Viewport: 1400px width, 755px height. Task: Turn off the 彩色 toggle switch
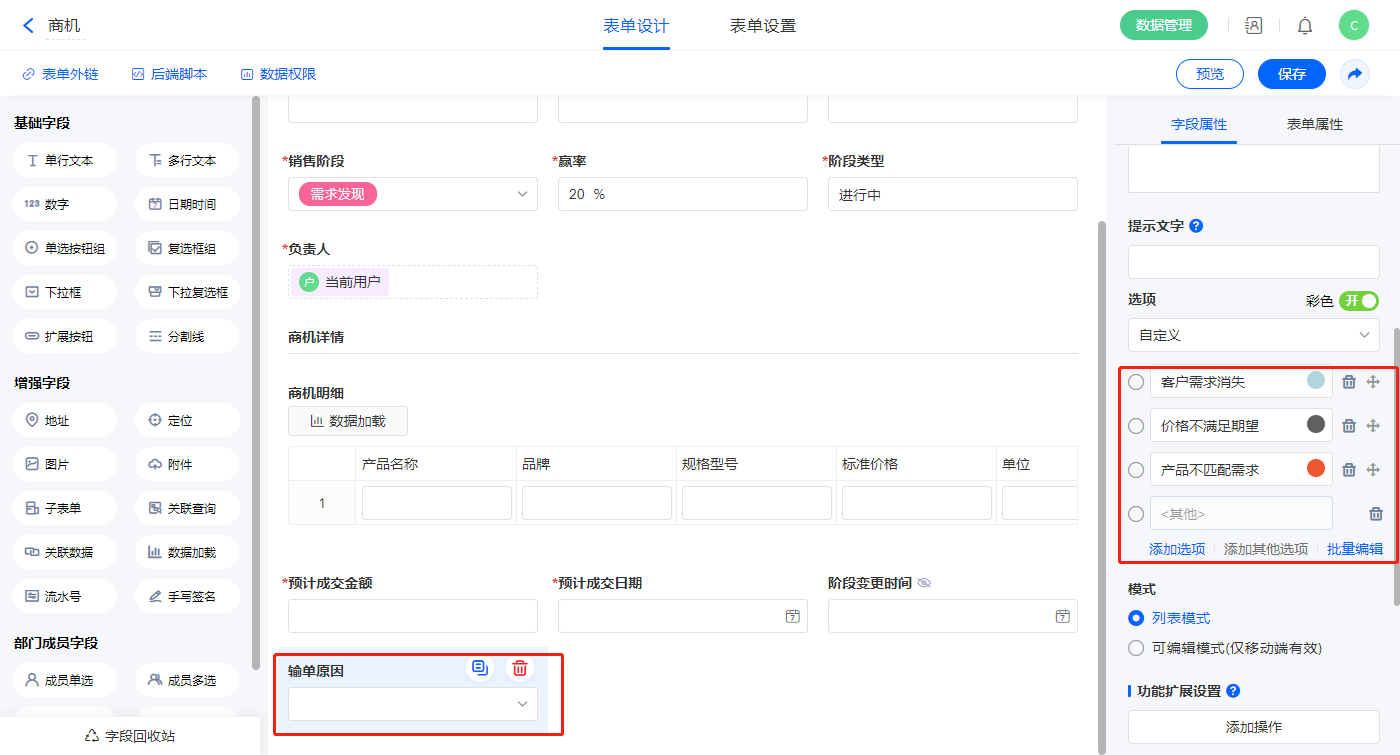pyautogui.click(x=1359, y=301)
